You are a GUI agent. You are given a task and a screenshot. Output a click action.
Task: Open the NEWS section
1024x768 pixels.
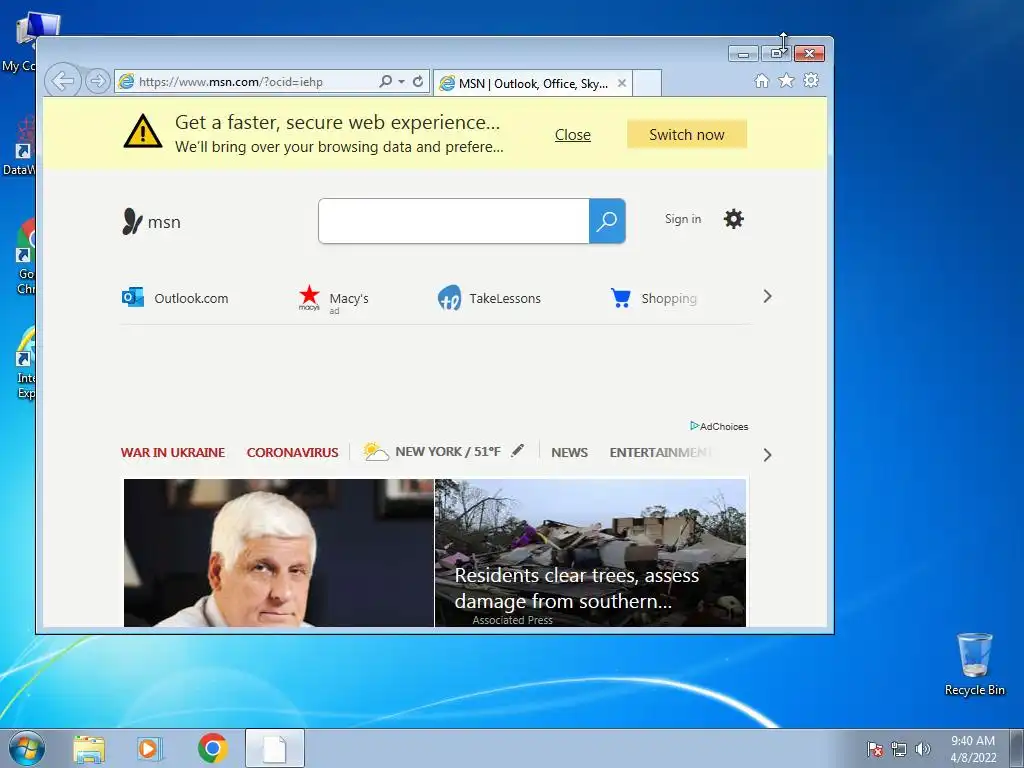pyautogui.click(x=569, y=452)
